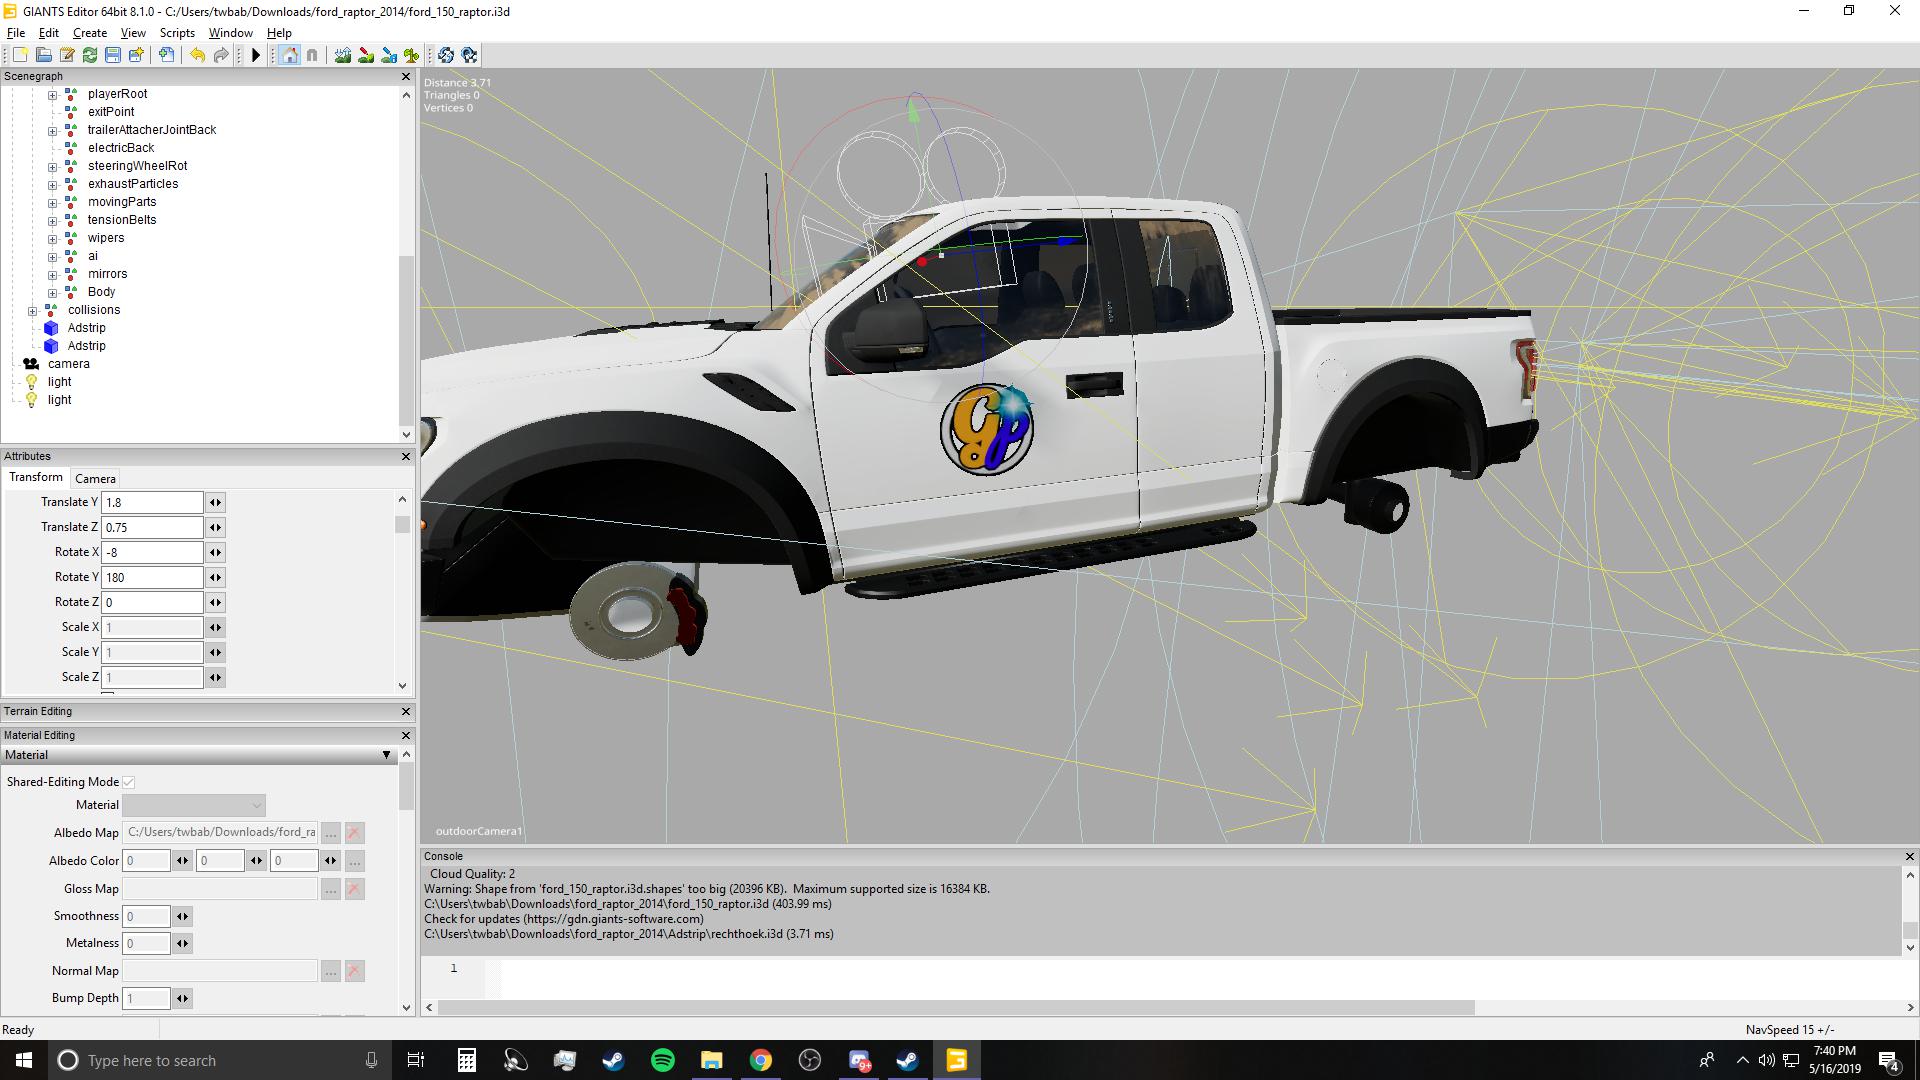
Task: Toggle the house navigation mode icon
Action: click(289, 55)
